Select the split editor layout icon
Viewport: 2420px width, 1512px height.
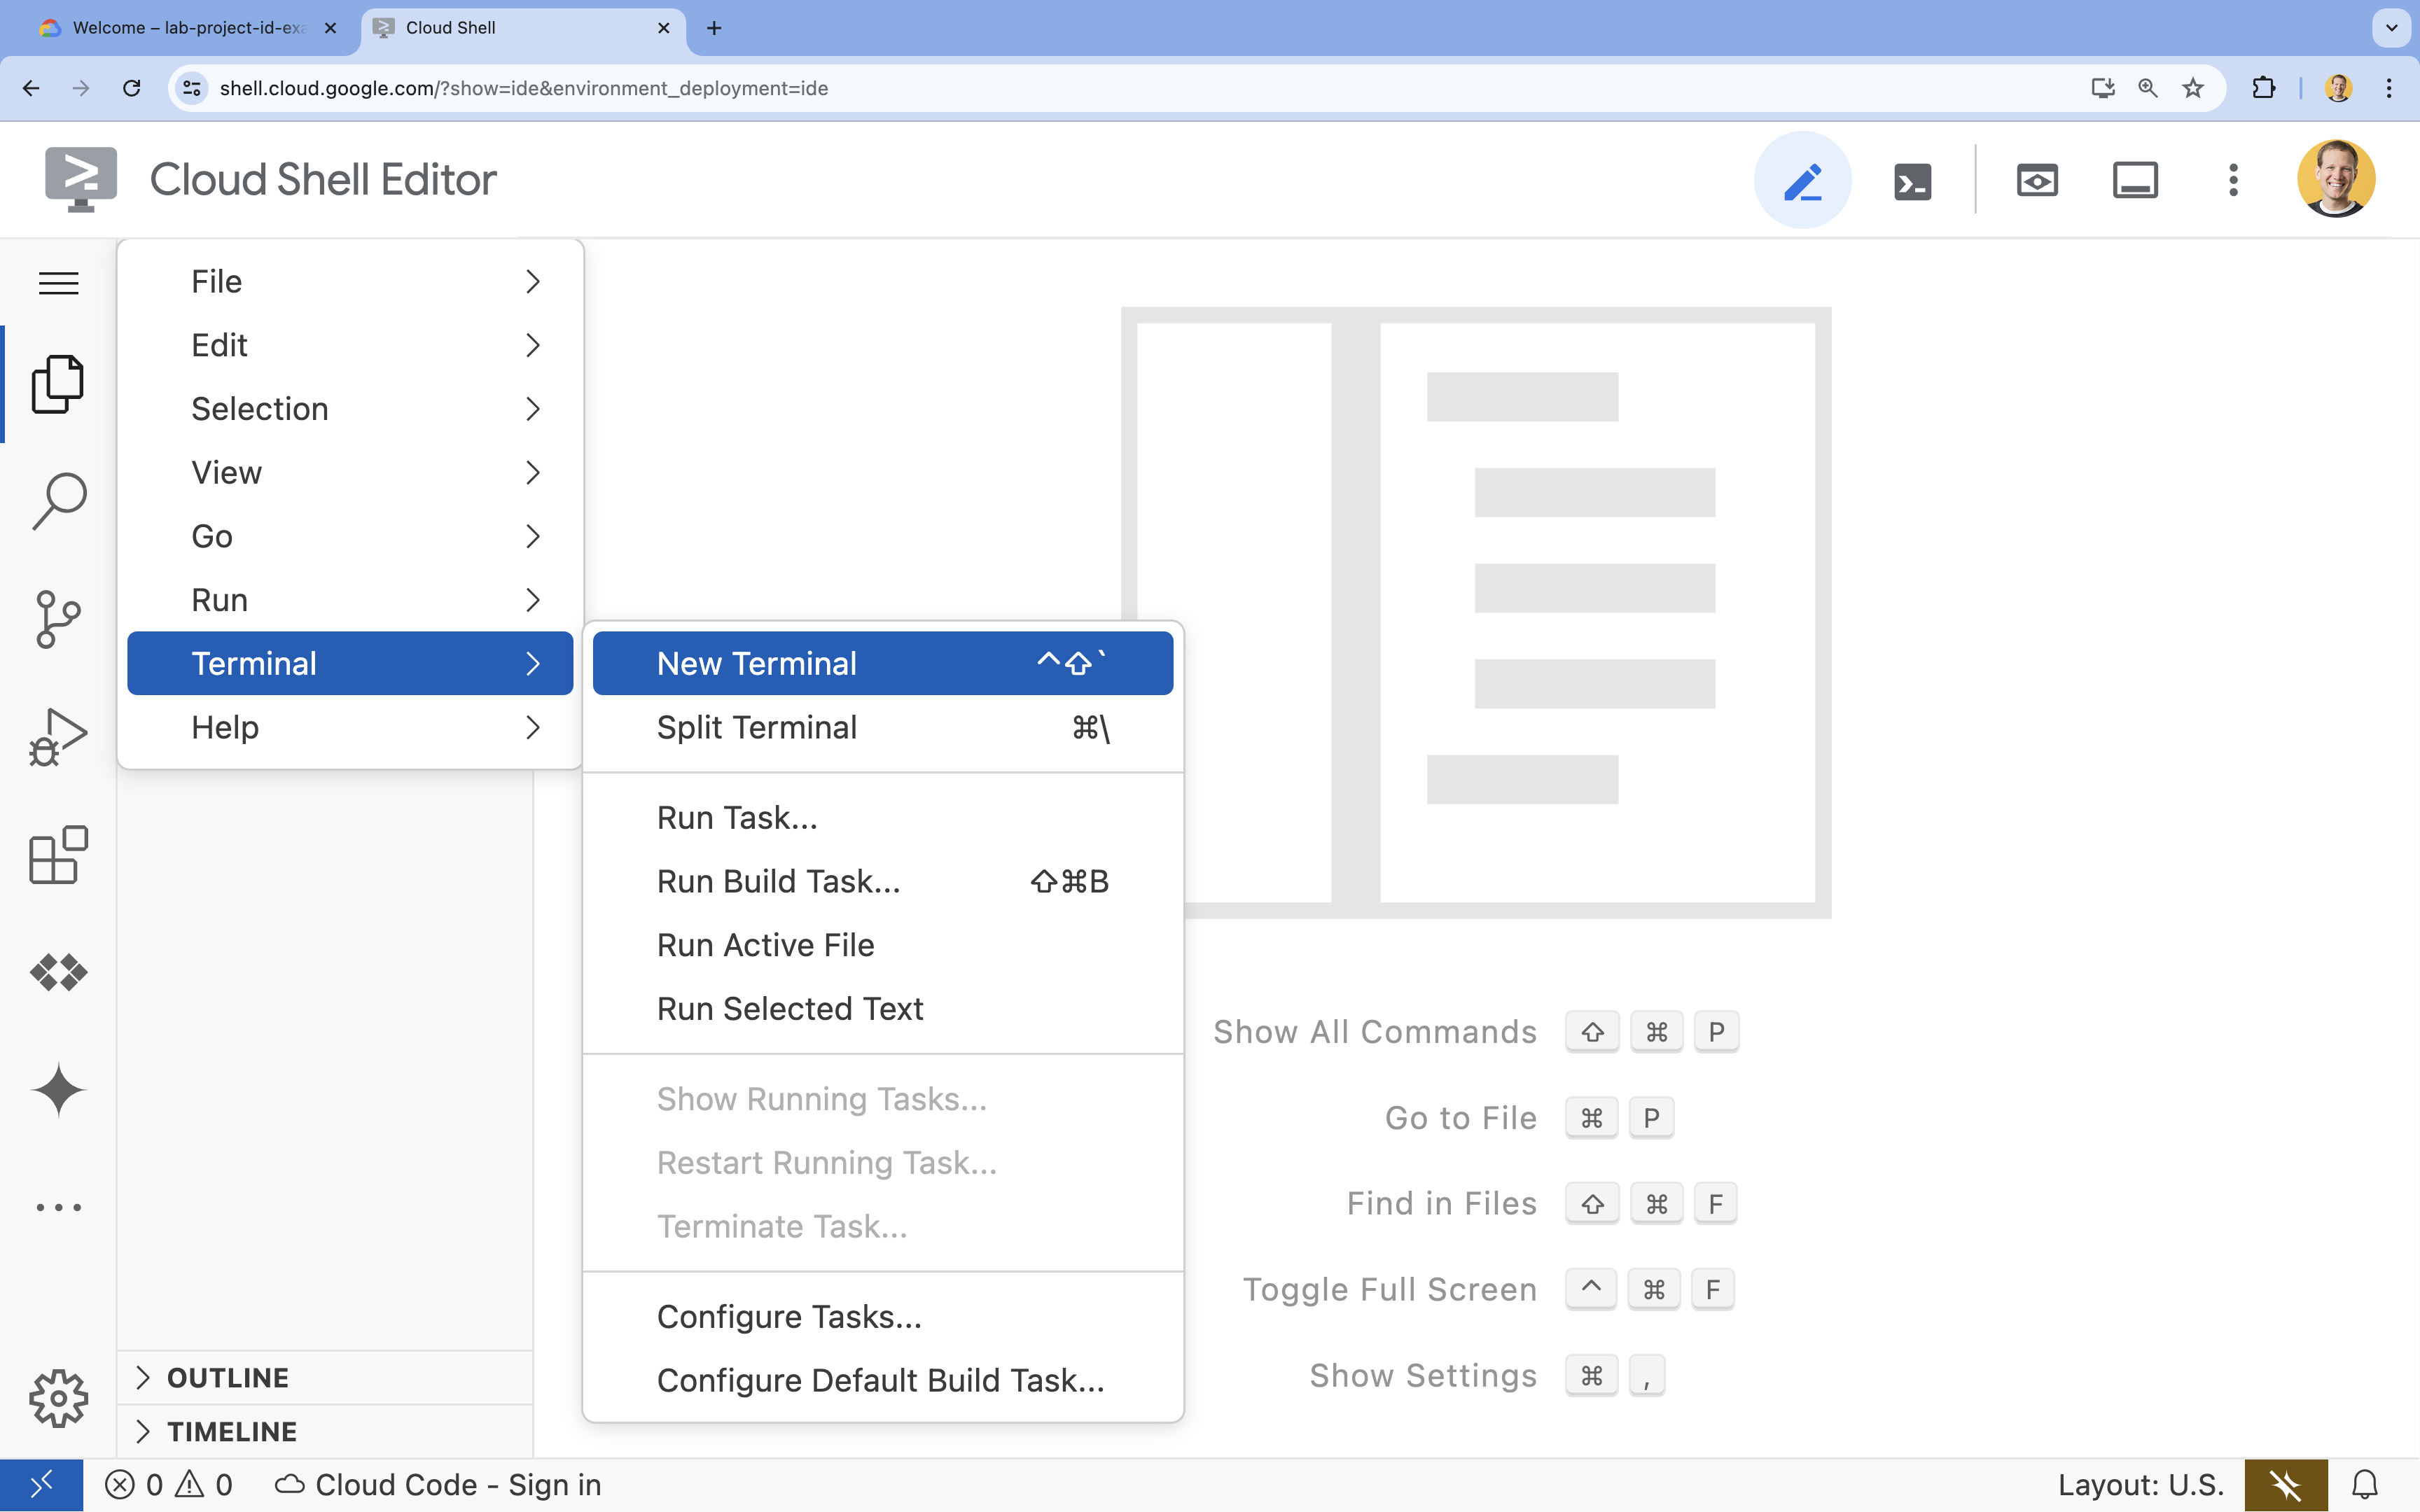click(2134, 179)
